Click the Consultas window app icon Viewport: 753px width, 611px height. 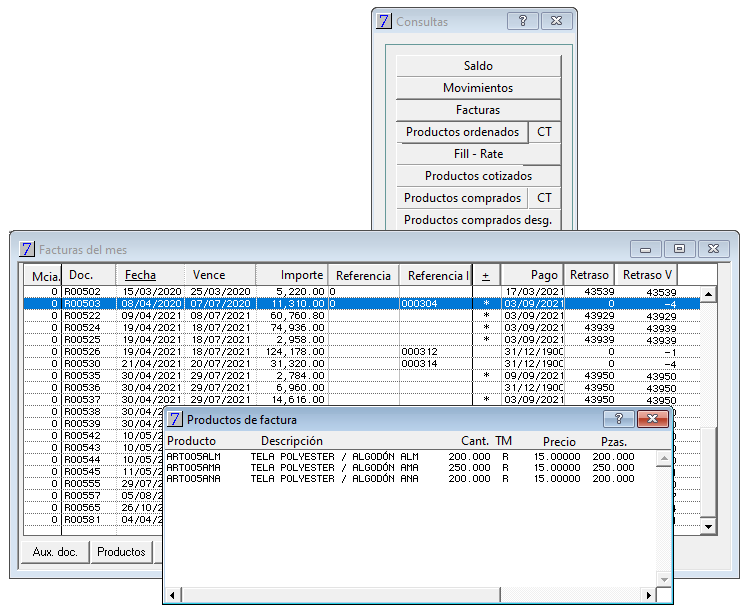tap(384, 21)
